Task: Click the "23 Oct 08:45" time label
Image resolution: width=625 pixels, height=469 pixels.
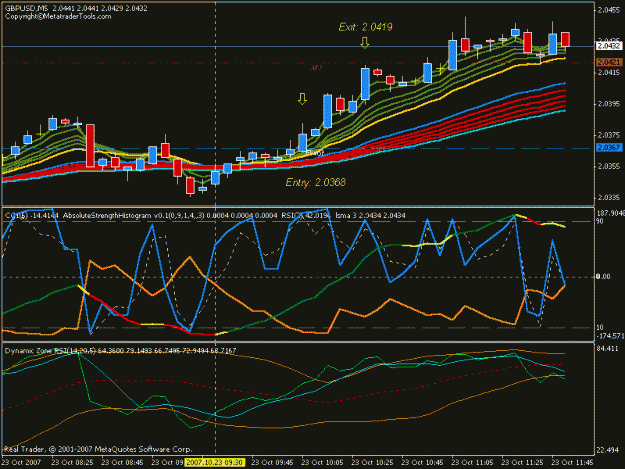Action: [x=122, y=463]
